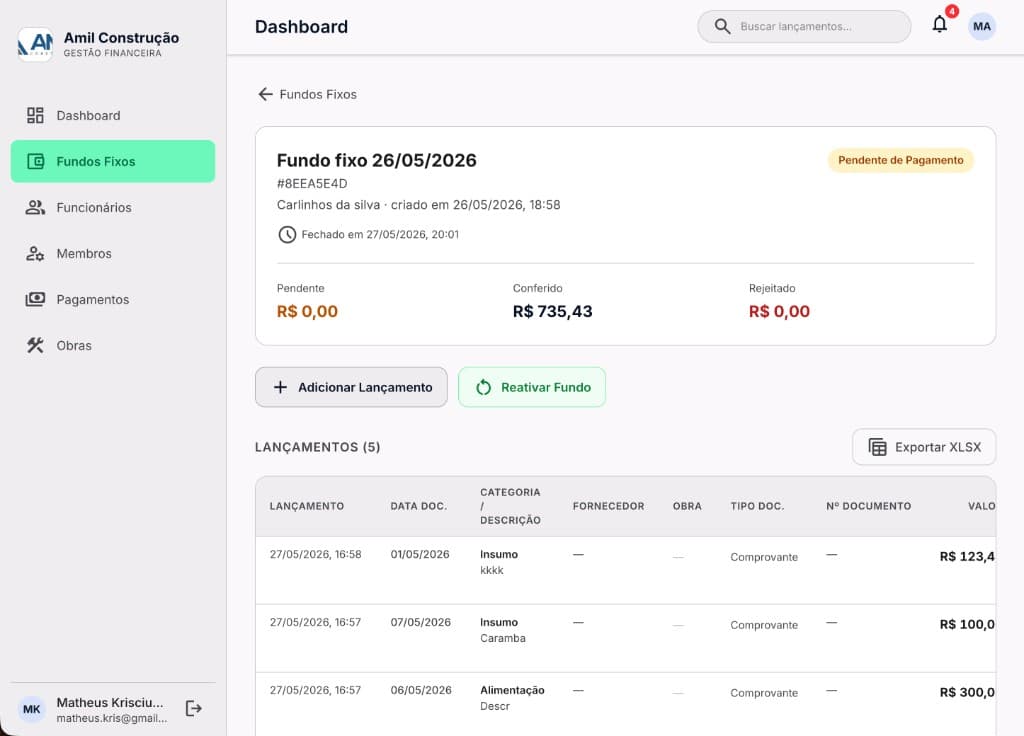The image size is (1024, 736).
Task: Click the logout icon beside Matheus
Action: (x=194, y=709)
